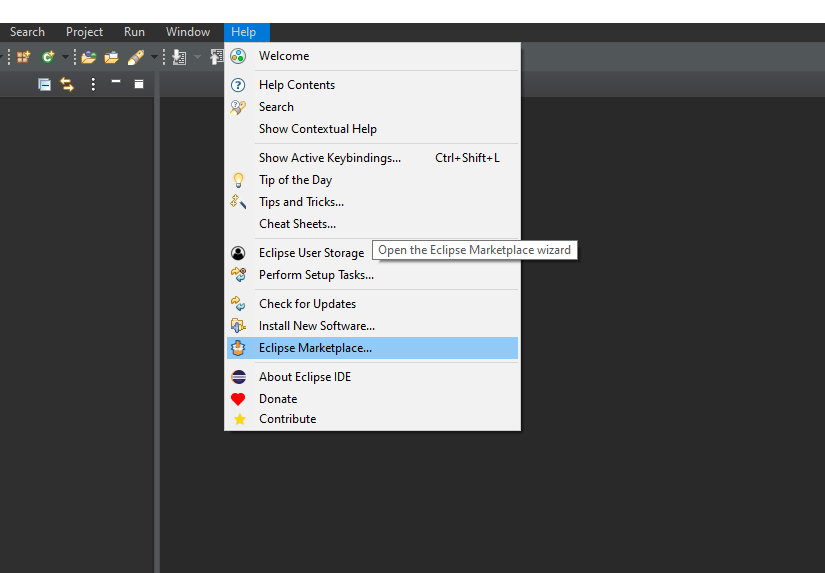Choose Install New Software... from Help menu
825x573 pixels.
tap(316, 326)
